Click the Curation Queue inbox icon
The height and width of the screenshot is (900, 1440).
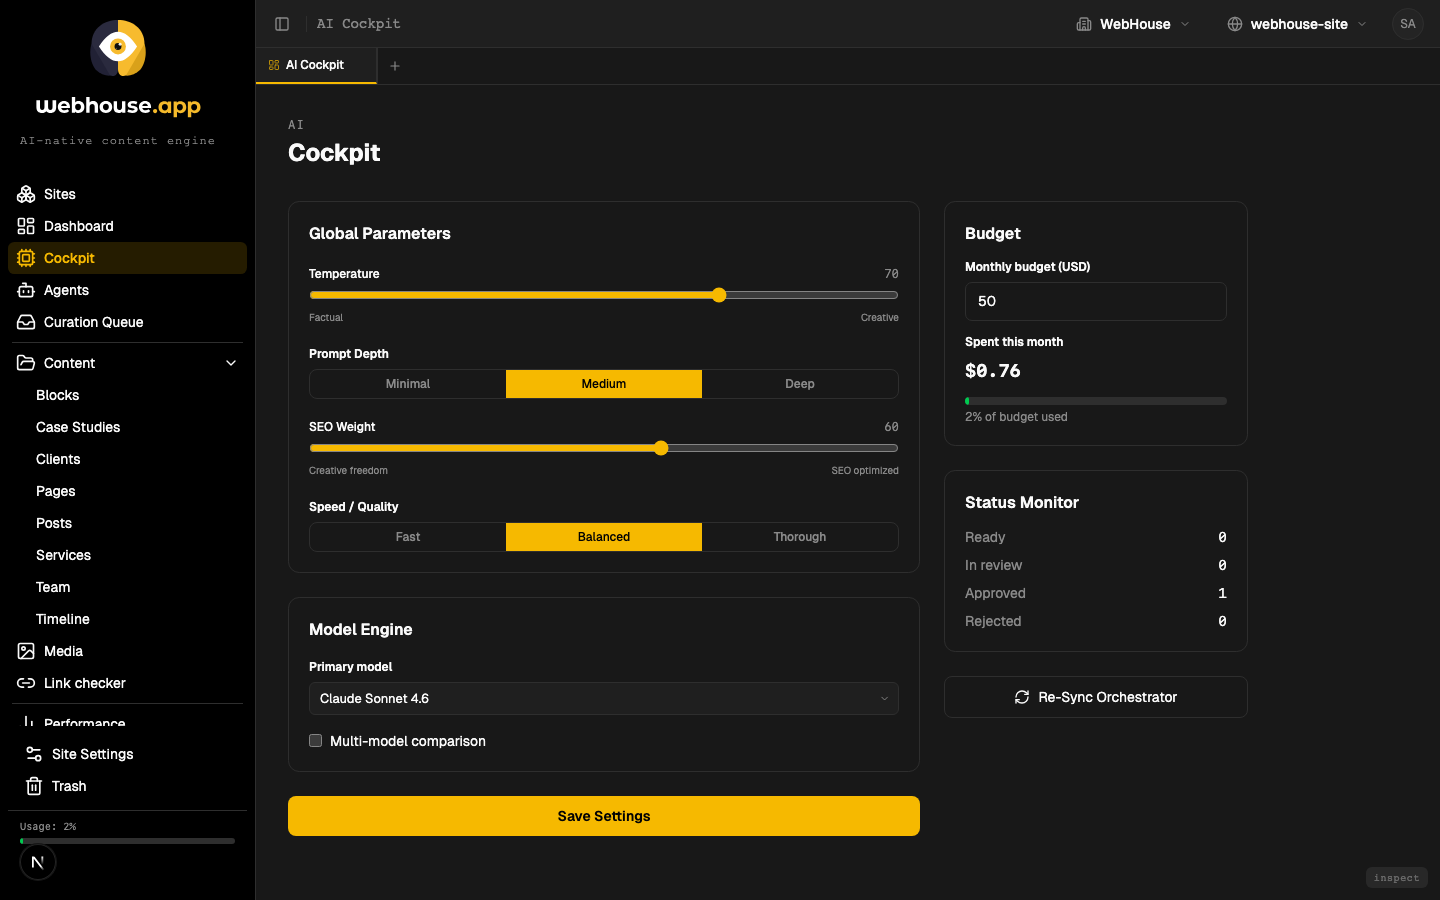(x=26, y=322)
